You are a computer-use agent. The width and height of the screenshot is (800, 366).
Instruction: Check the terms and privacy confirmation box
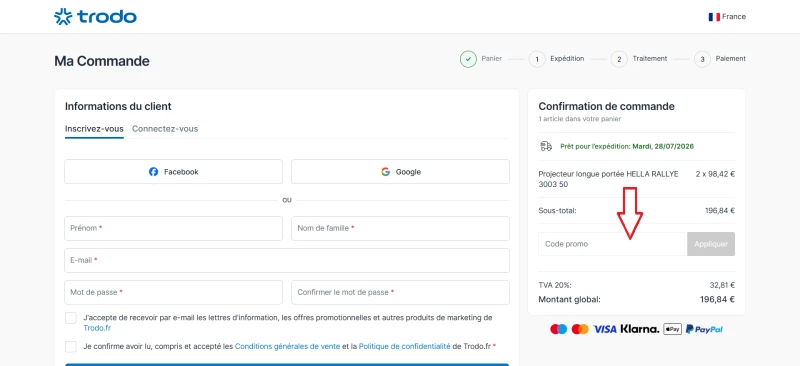[71, 347]
